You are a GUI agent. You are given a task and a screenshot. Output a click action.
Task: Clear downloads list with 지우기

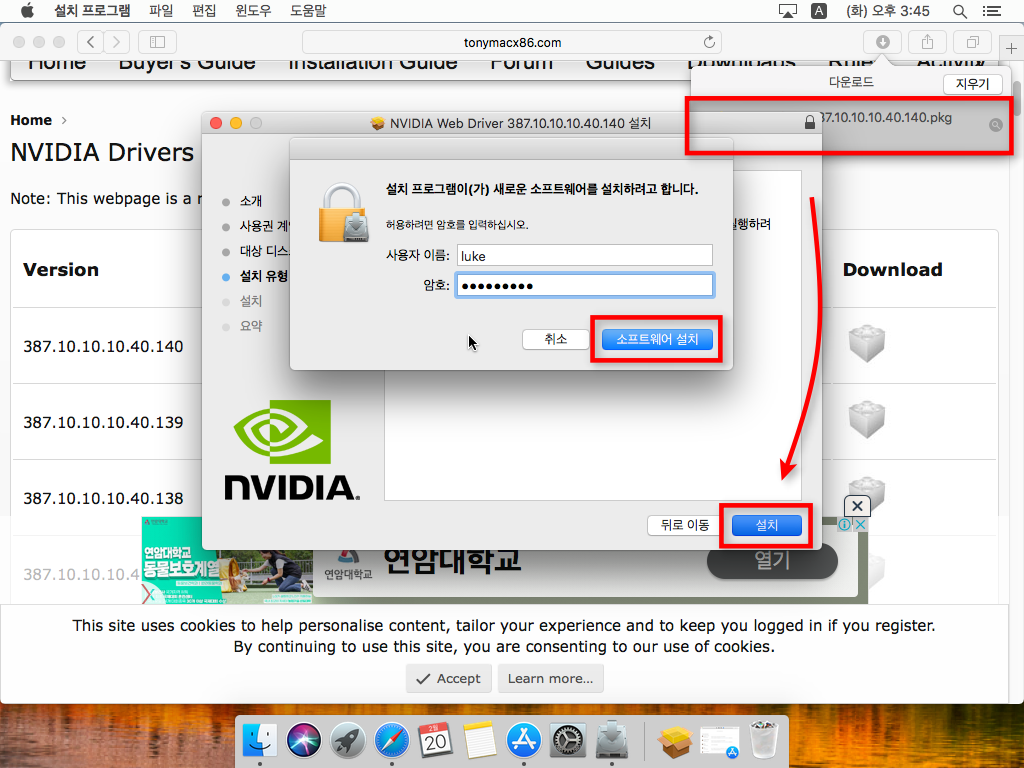click(972, 84)
